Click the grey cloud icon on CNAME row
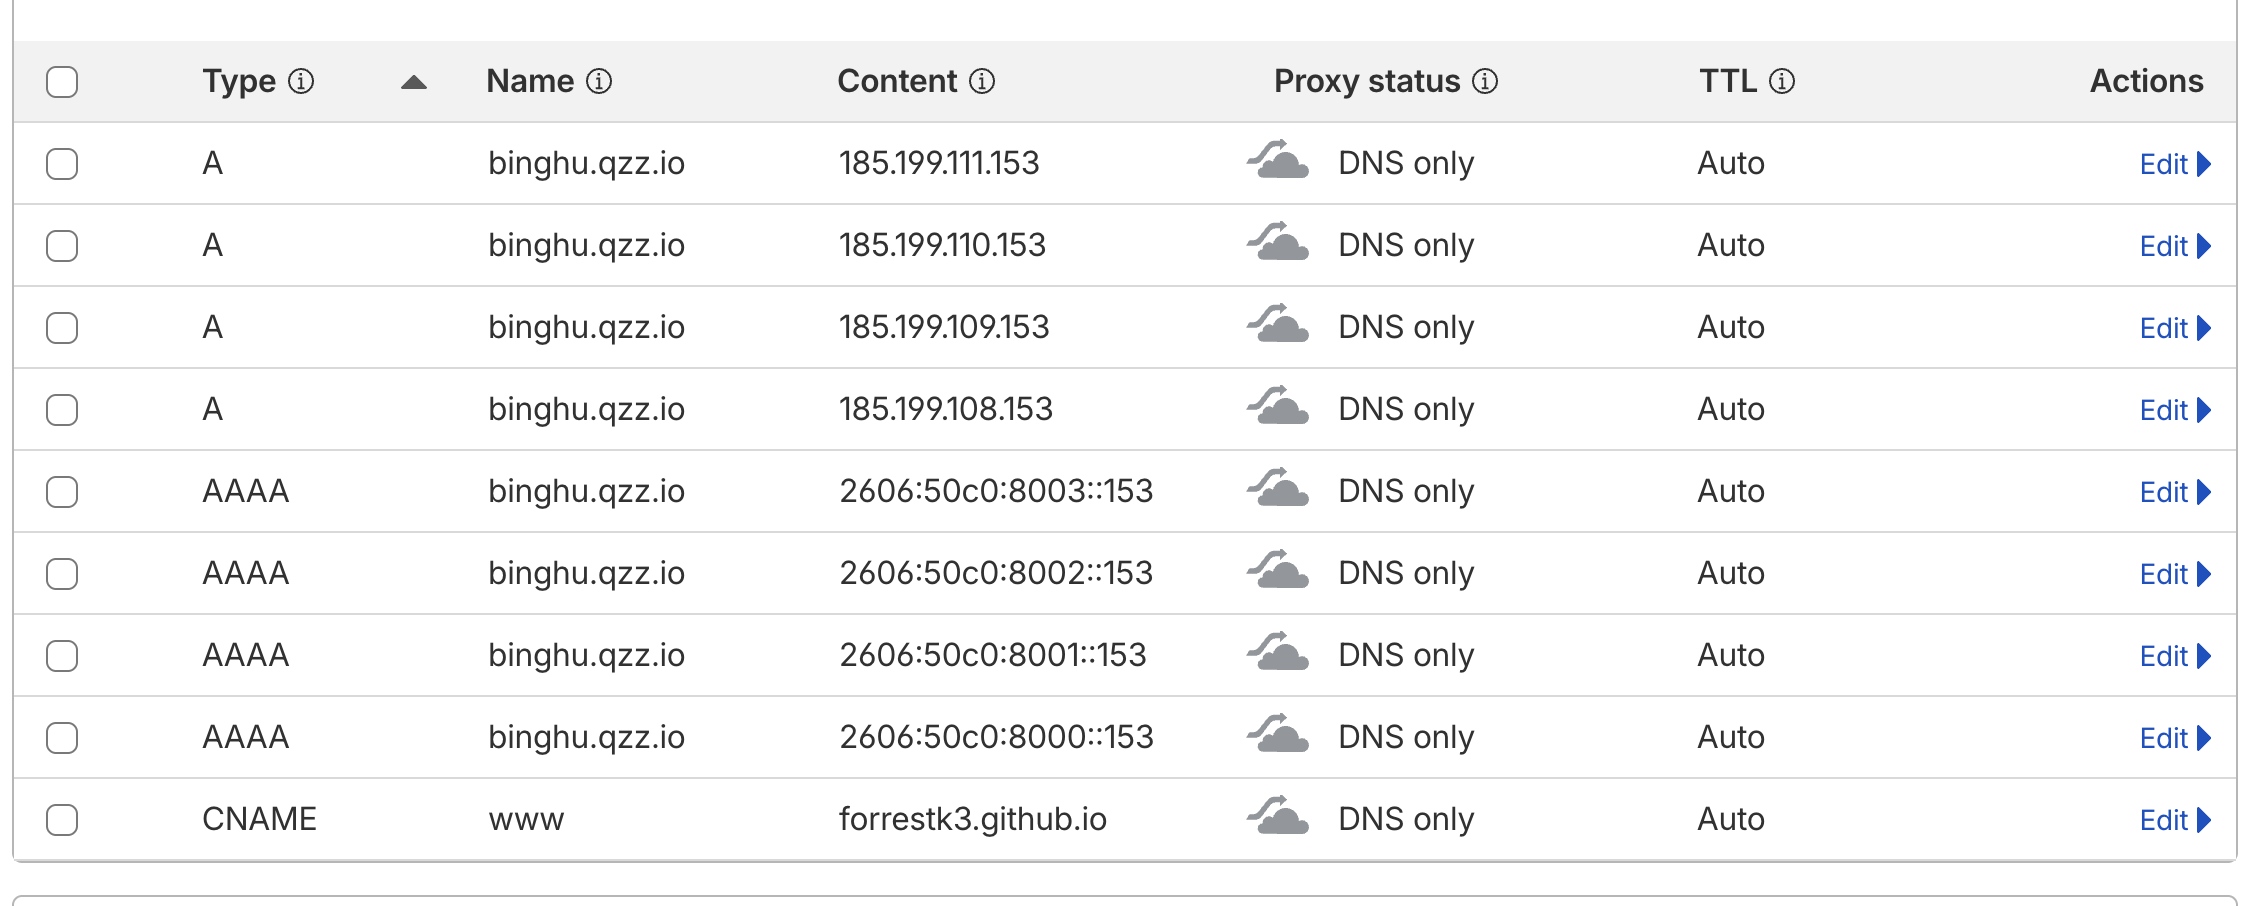The height and width of the screenshot is (906, 2248). coord(1278,817)
